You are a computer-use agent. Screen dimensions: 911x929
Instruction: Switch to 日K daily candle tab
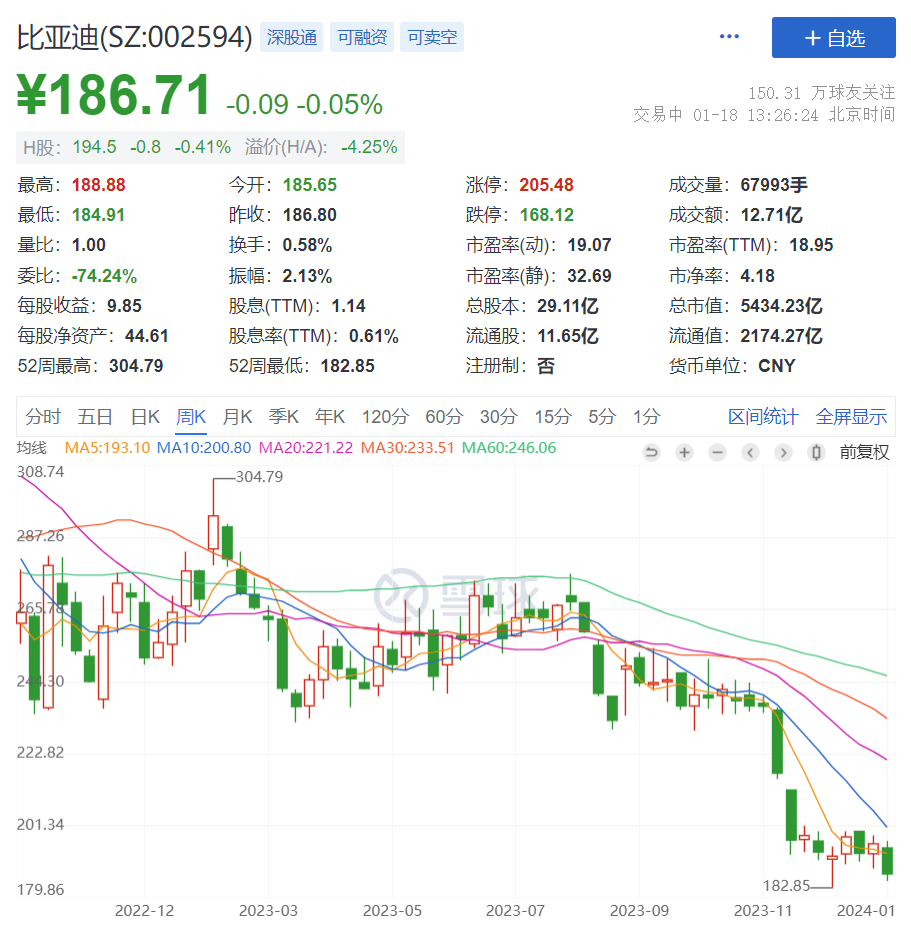[x=144, y=416]
